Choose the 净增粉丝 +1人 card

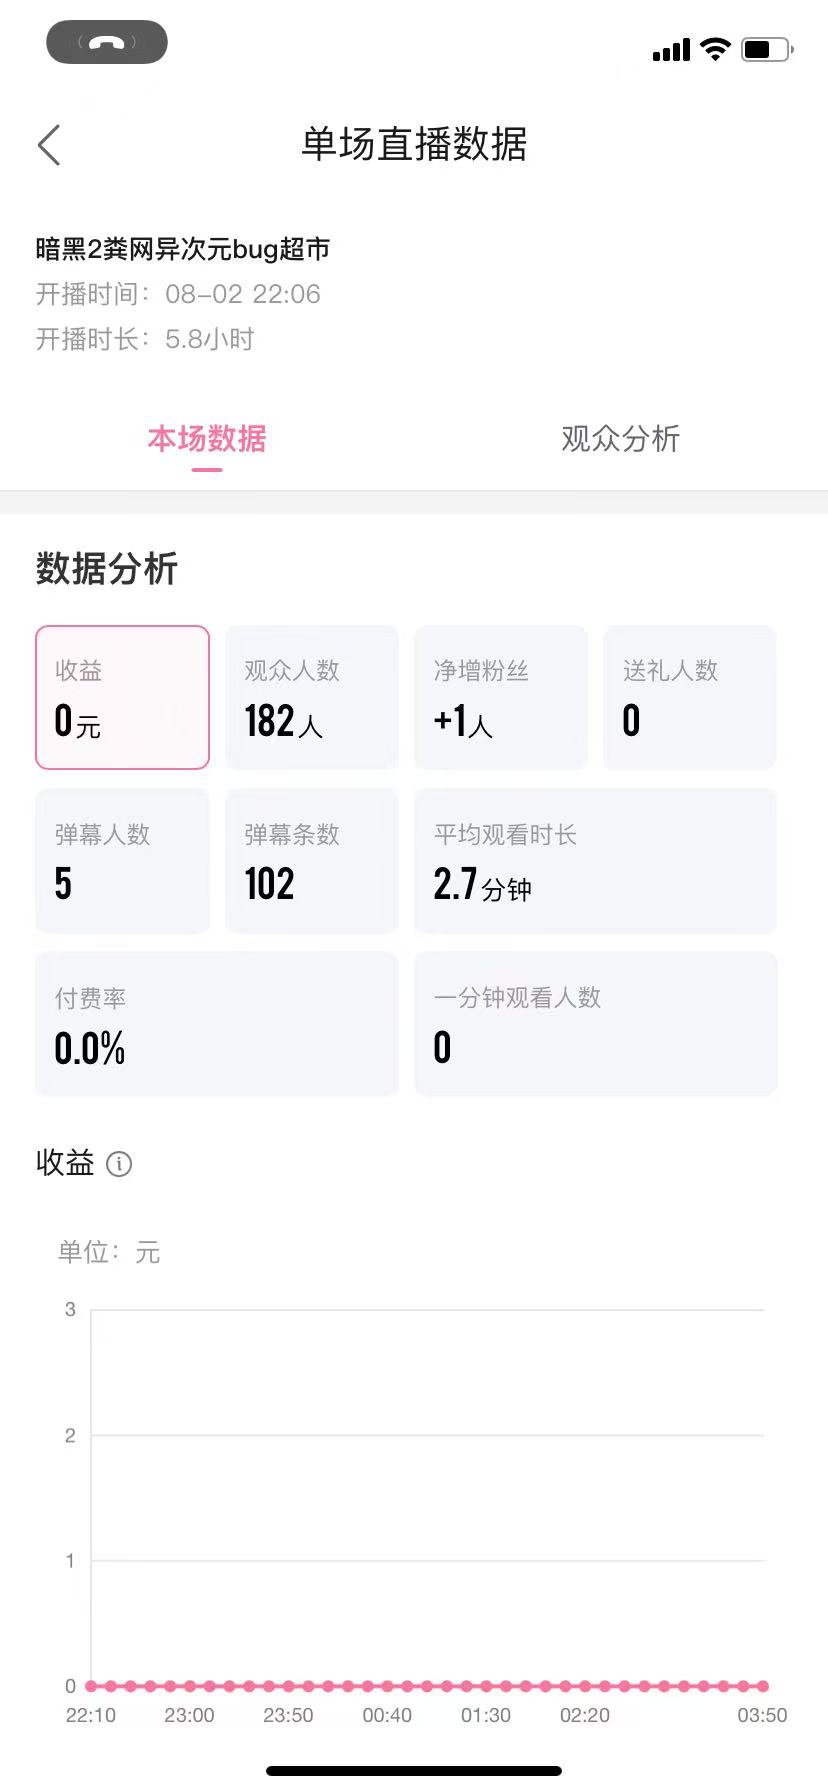coord(501,697)
